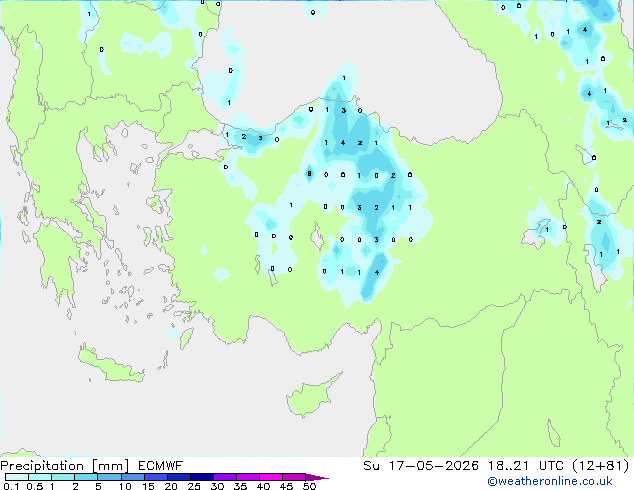The height and width of the screenshot is (490, 634).
Task: Click the 'Precipitation' title word
Action: pos(42,466)
